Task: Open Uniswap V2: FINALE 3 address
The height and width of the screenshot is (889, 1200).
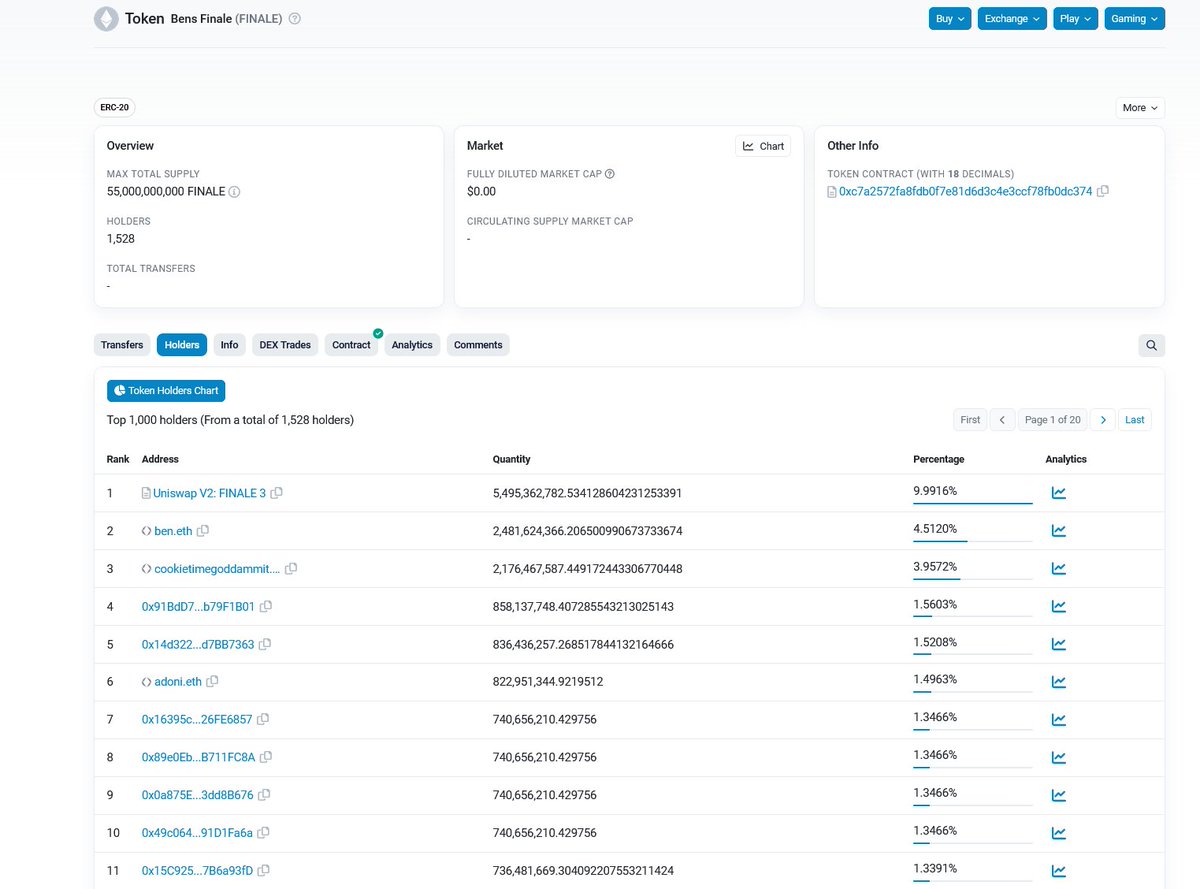Action: [x=210, y=493]
